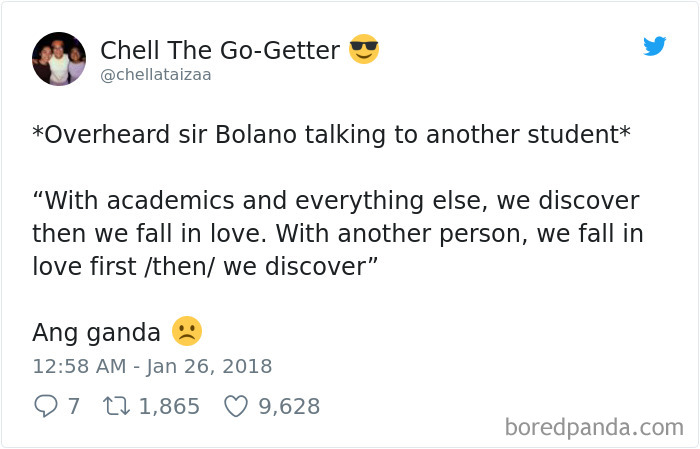Click the Twitter bird logo
The image size is (700, 449).
654,46
